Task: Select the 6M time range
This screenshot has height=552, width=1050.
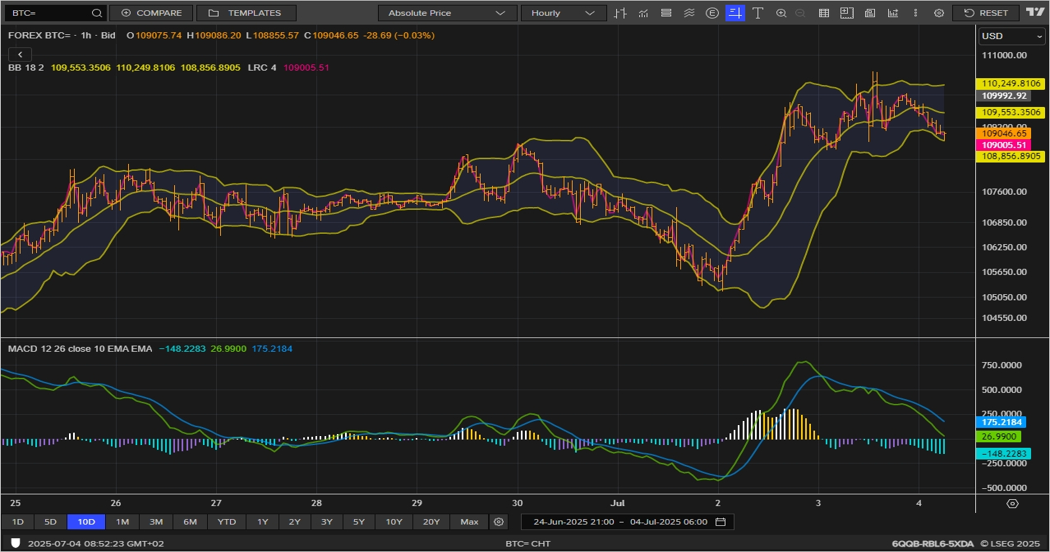Action: click(x=190, y=522)
